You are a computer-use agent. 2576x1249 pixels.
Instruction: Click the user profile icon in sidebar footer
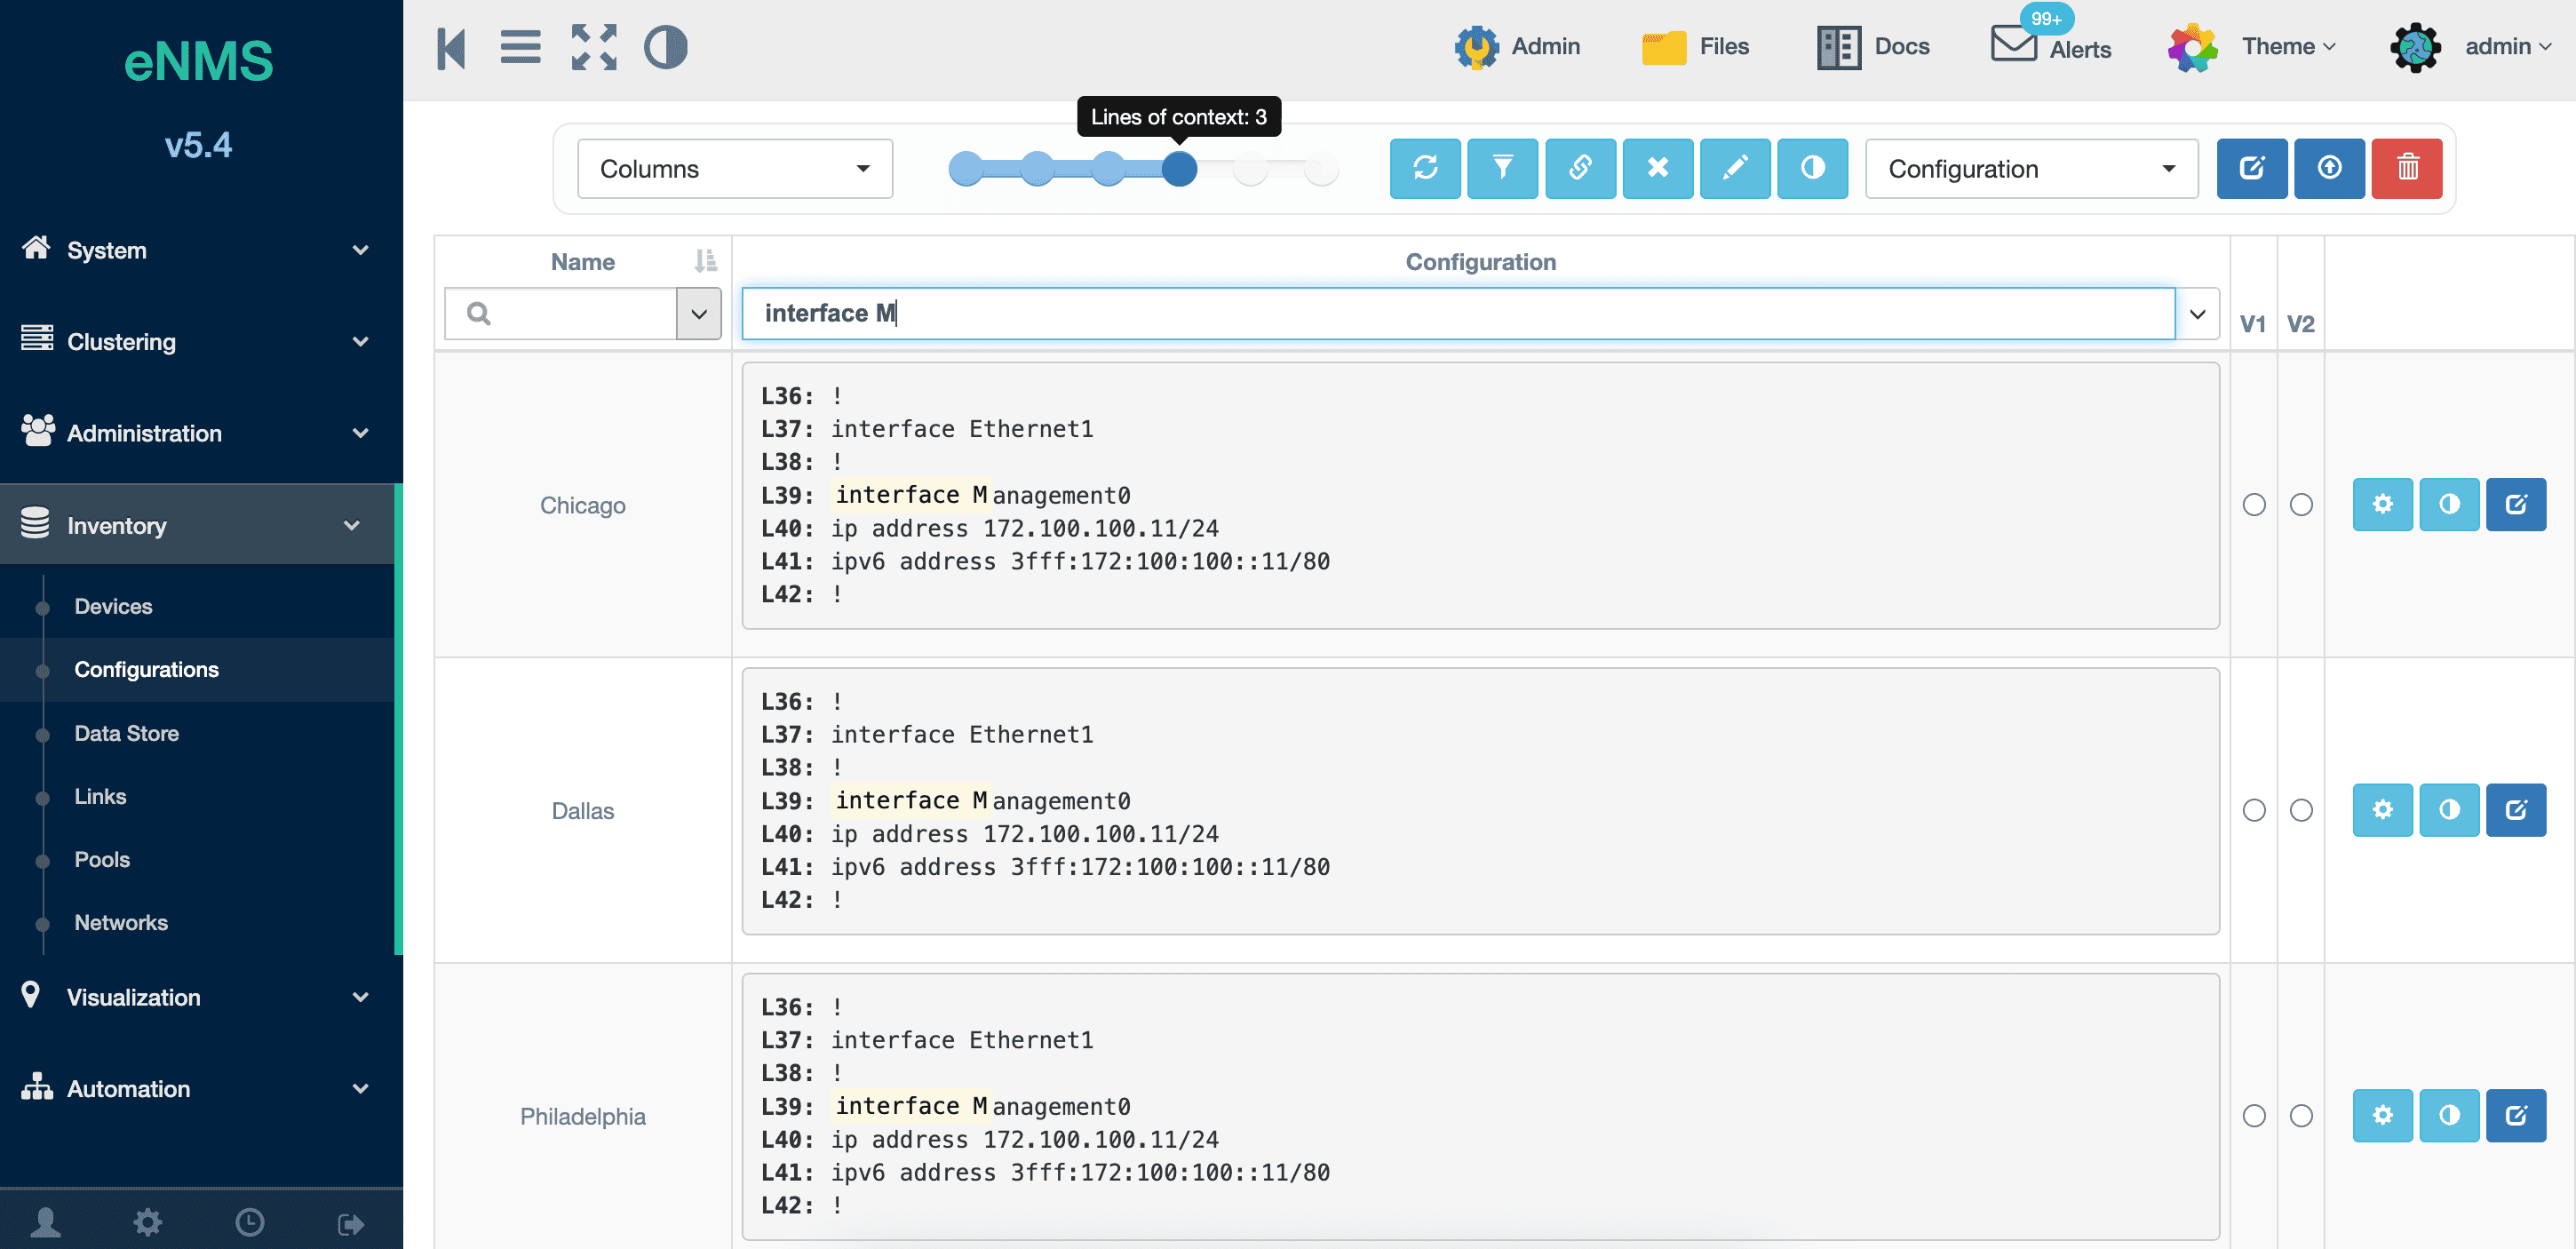click(46, 1222)
